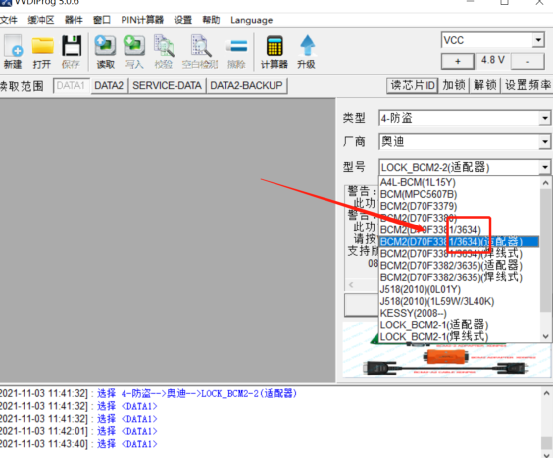Viewport: 553px width, 458px height.
Task: Expand the 类型 dropdown showing 4-防盗
Action: tap(545, 118)
